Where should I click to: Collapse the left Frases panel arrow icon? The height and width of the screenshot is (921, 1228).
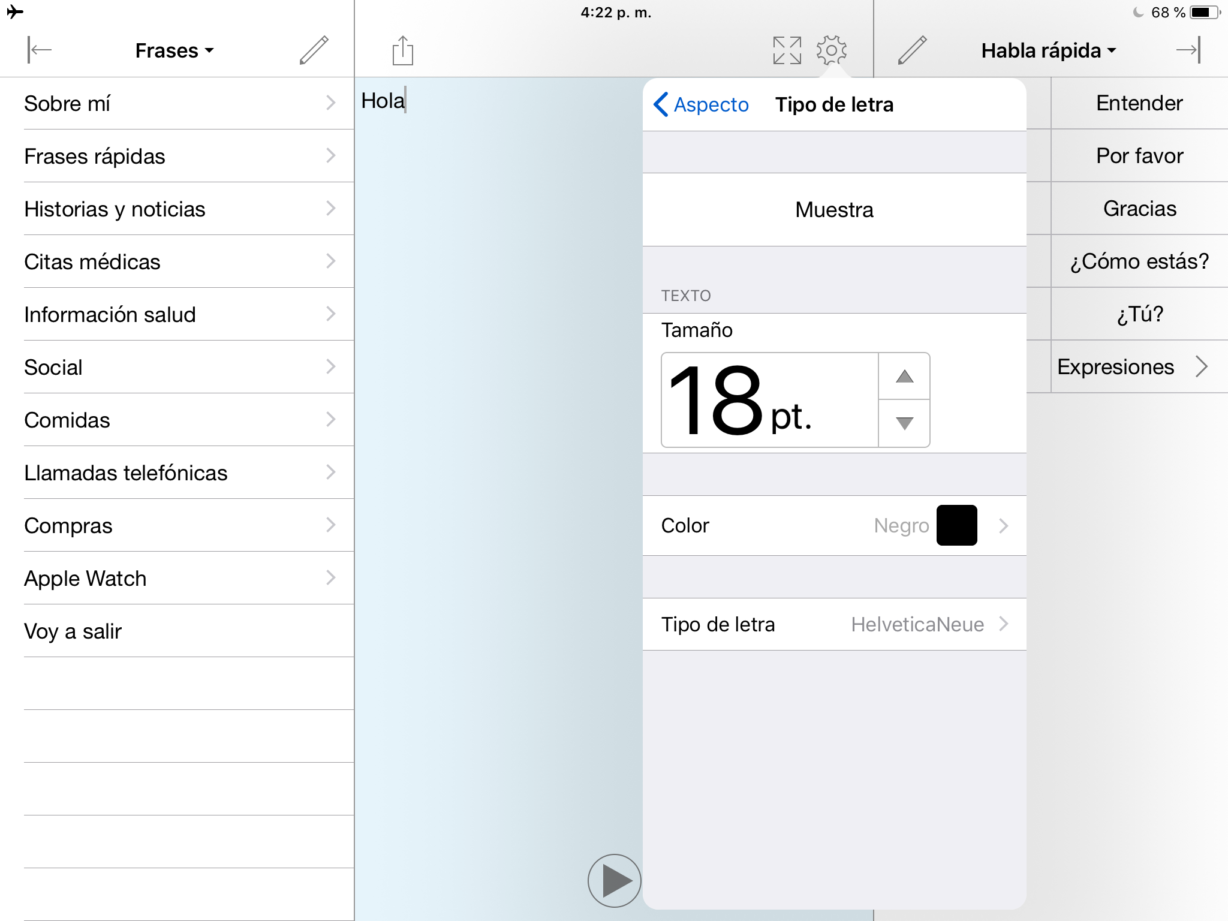40,50
